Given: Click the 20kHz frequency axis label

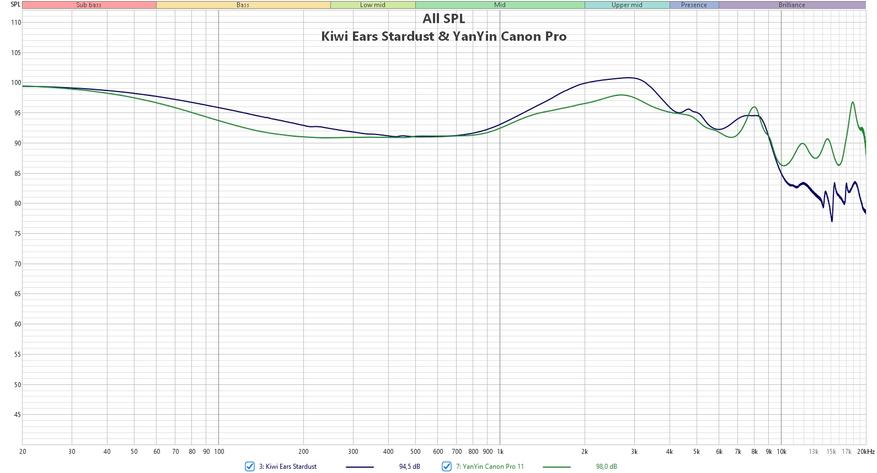Looking at the screenshot, I should click(x=866, y=451).
